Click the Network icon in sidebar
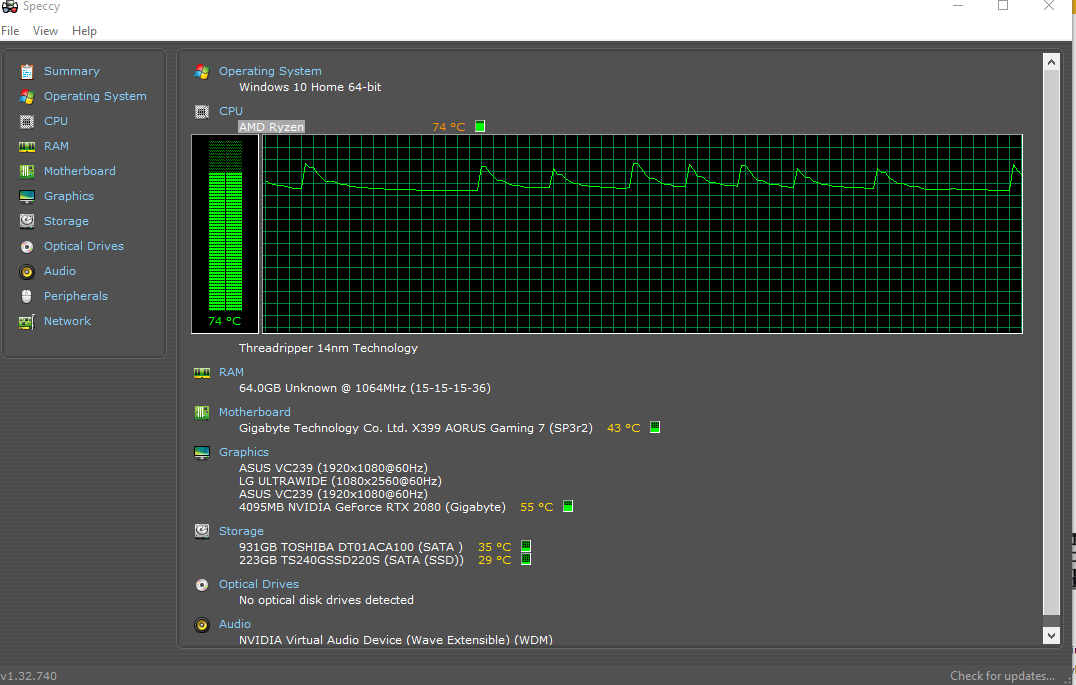 pos(27,322)
